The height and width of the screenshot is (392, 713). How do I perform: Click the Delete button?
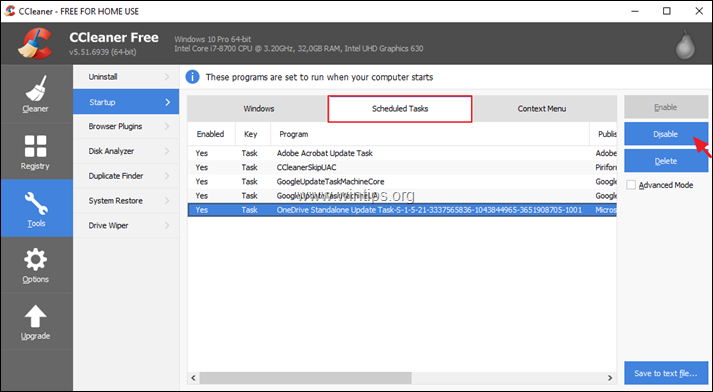666,161
